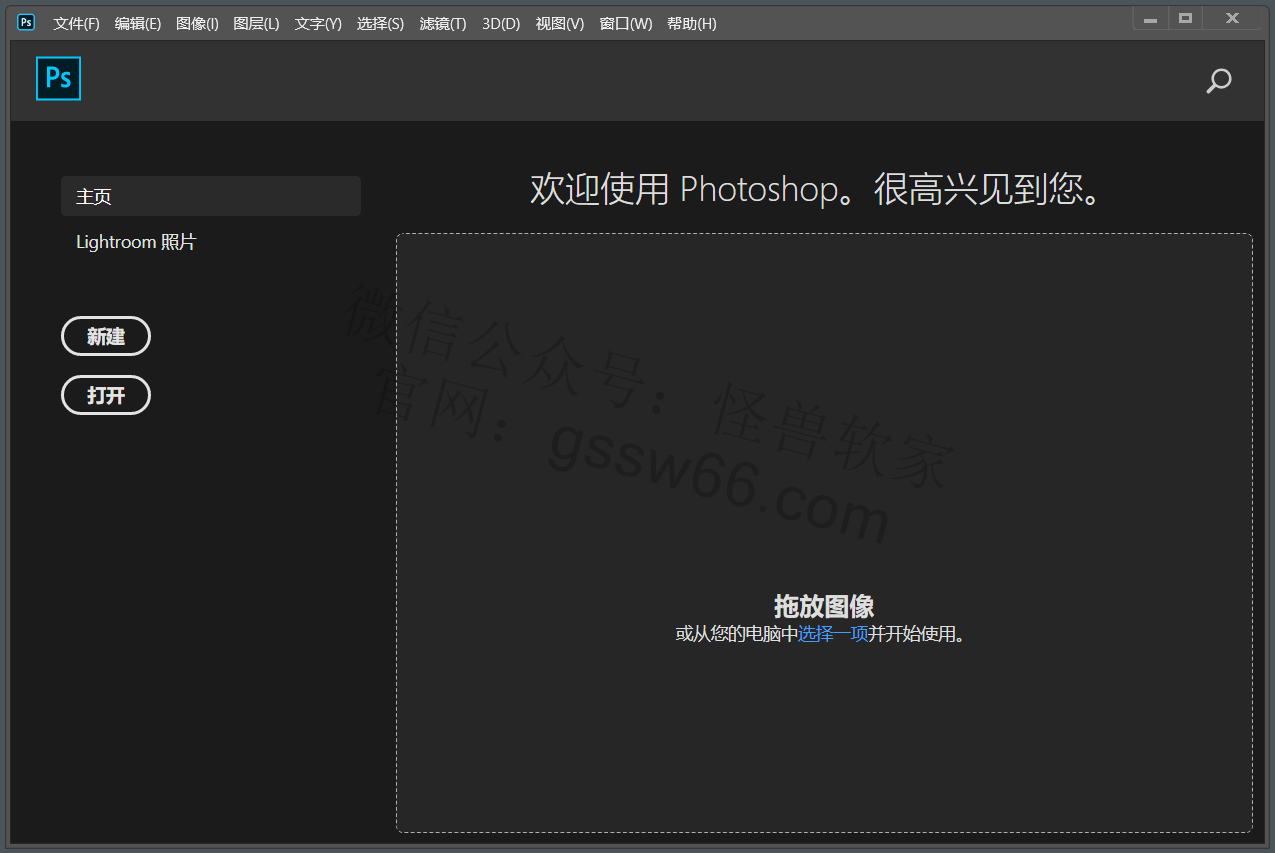The width and height of the screenshot is (1275, 853).
Task: Open the 窗口(W) menu
Action: [625, 23]
